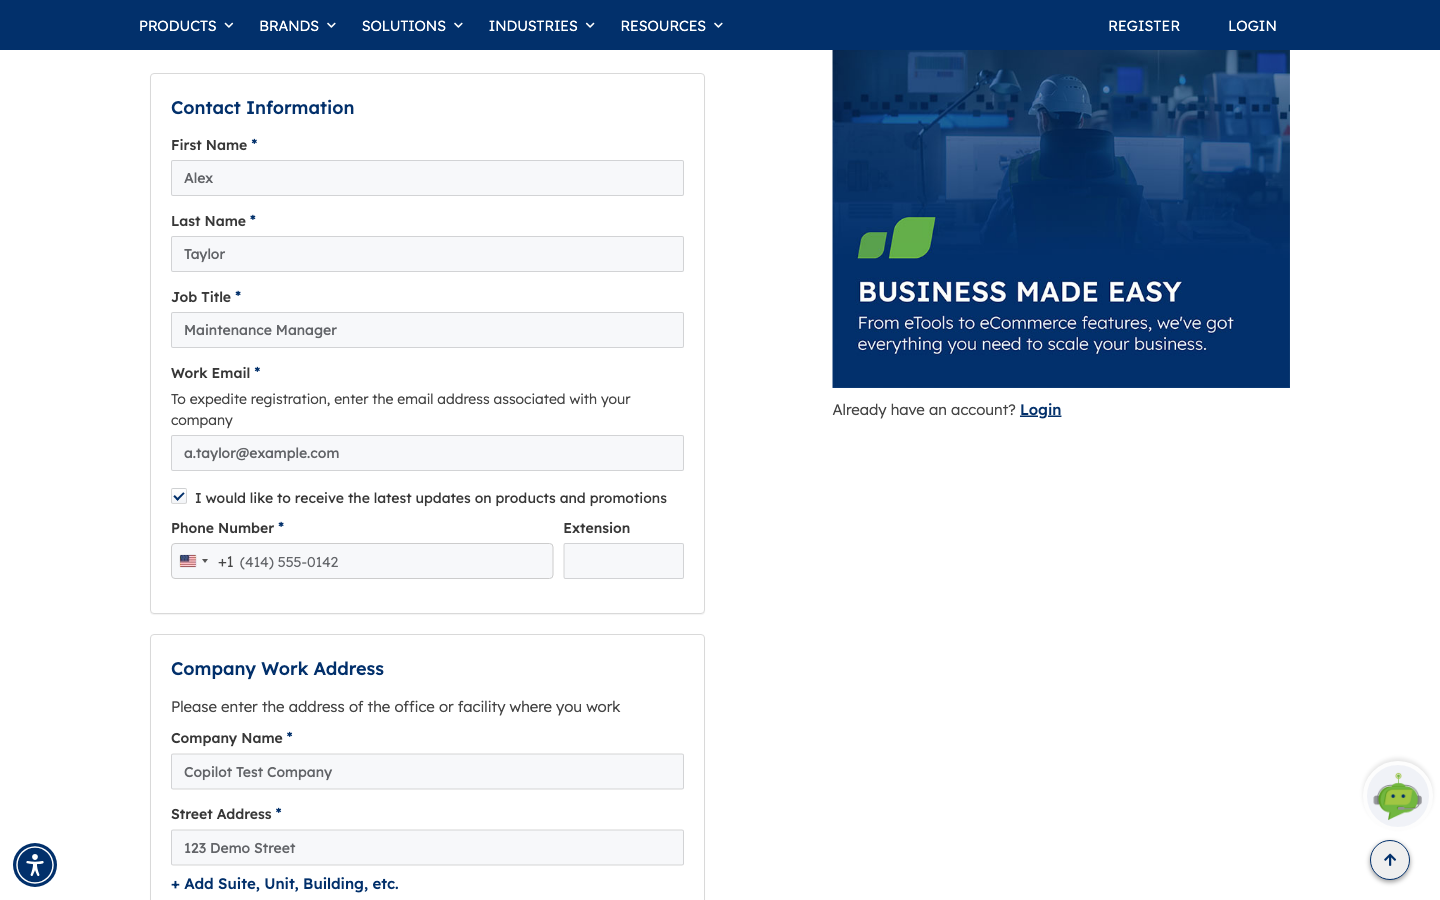Expand the Solutions menu

pos(412,25)
